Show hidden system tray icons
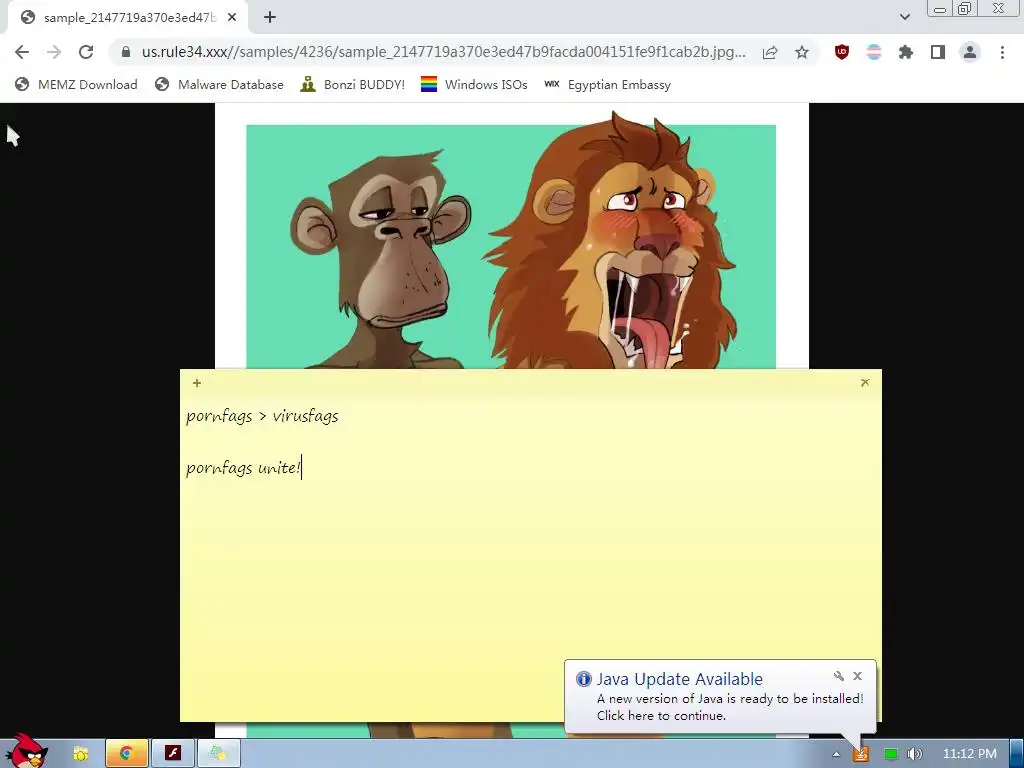 (836, 754)
